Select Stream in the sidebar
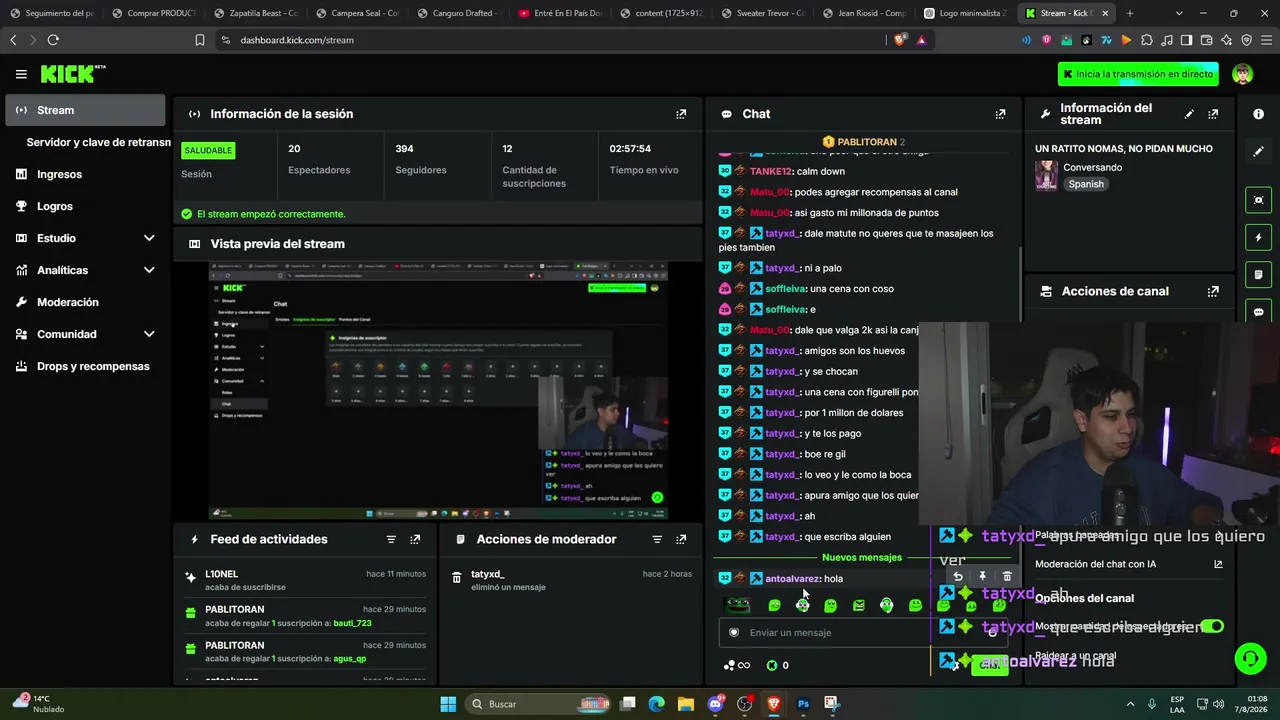 (85, 110)
